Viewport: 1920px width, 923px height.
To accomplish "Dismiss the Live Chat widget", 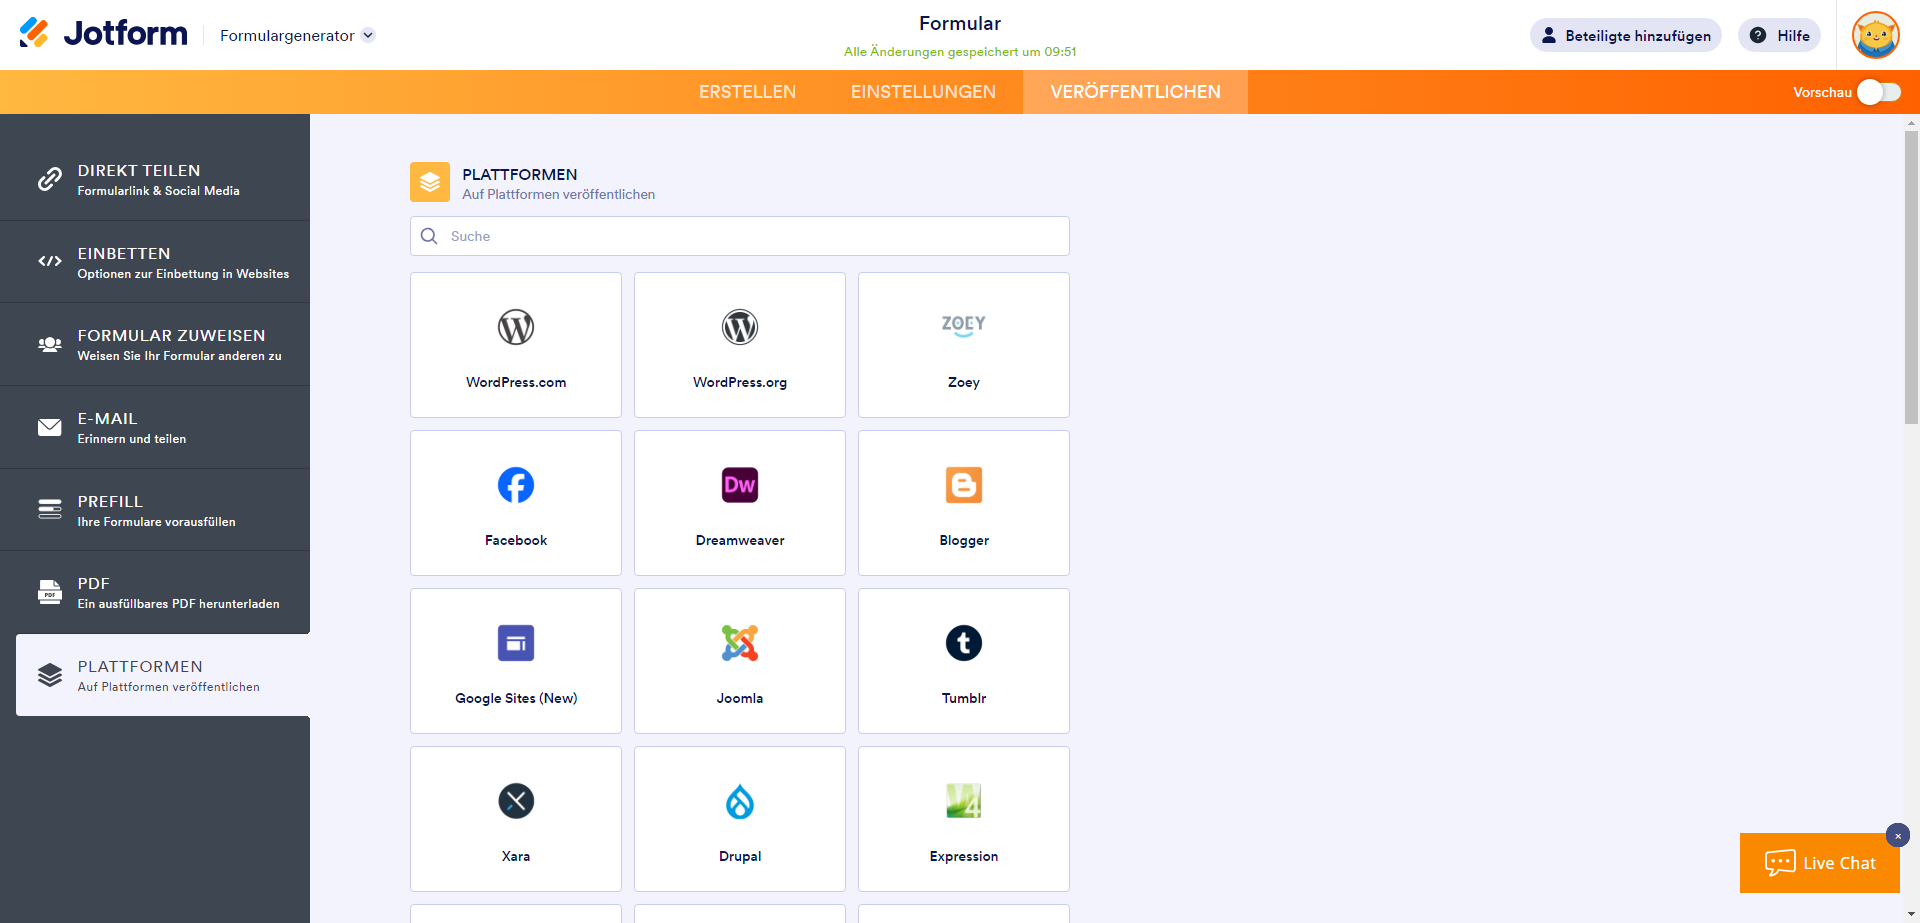I will pos(1897,836).
